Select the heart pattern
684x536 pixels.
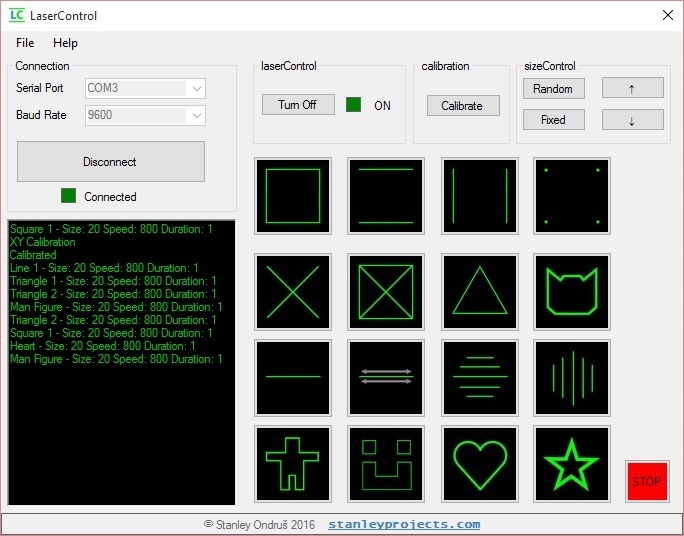coord(479,464)
